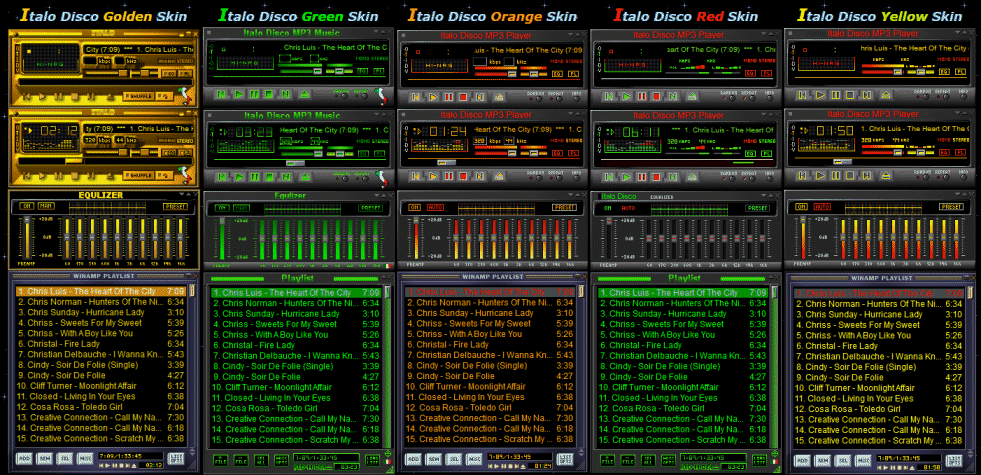Click Eject in stopped Green skin player
The height and width of the screenshot is (475, 981).
point(305,94)
